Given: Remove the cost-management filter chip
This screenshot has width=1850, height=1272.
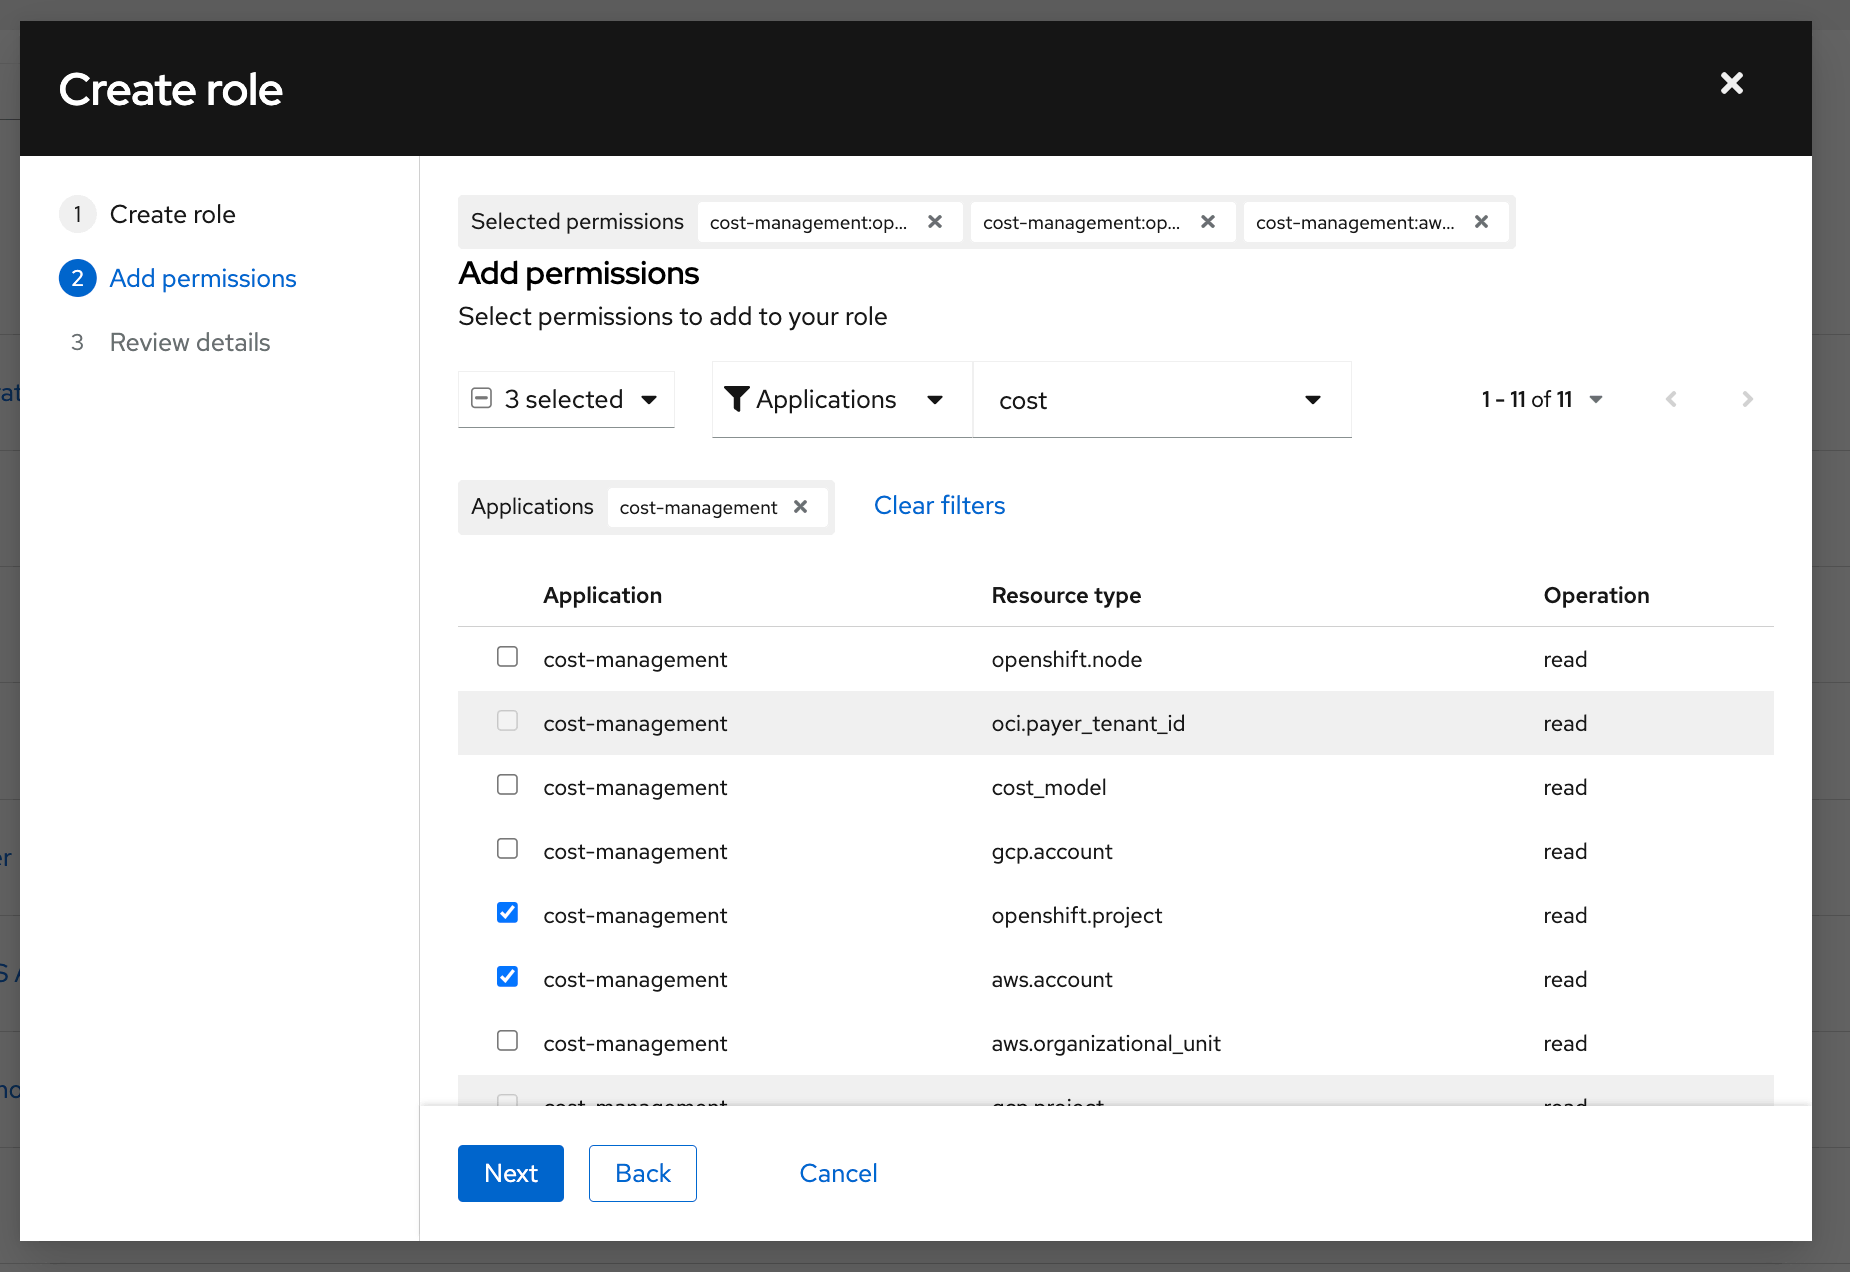Looking at the screenshot, I should tap(800, 507).
